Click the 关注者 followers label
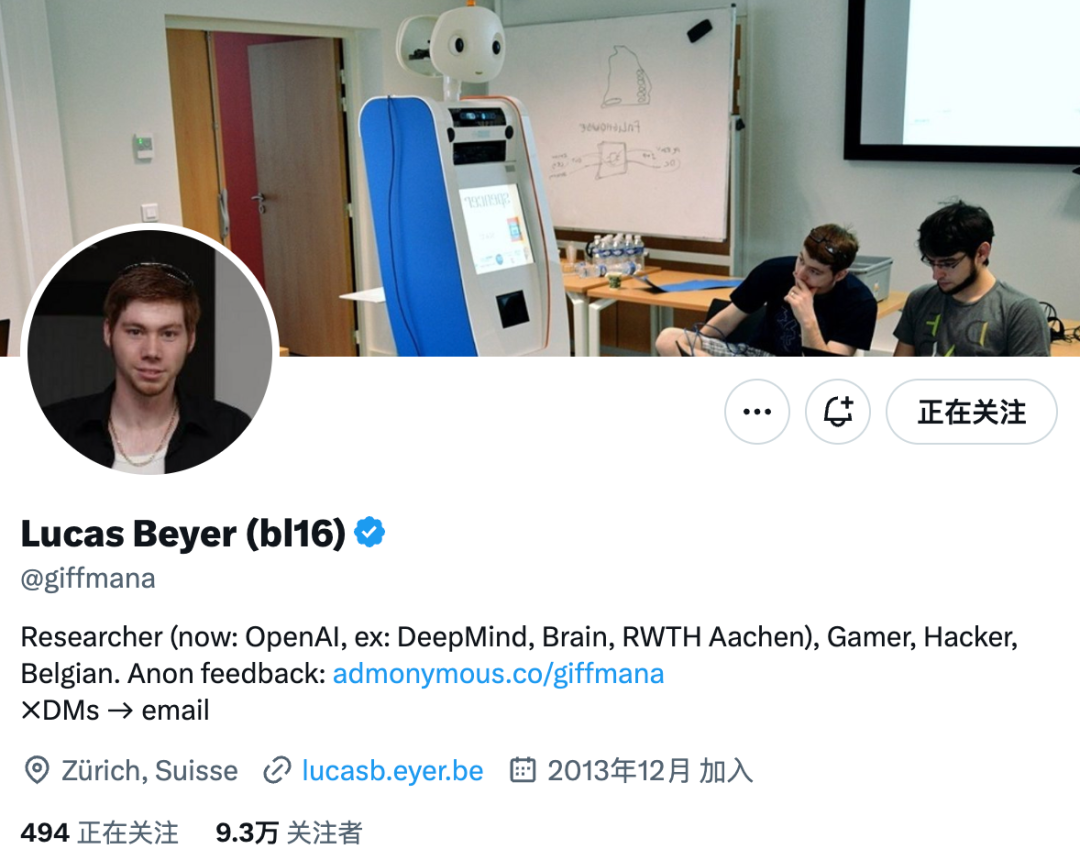 tap(324, 832)
